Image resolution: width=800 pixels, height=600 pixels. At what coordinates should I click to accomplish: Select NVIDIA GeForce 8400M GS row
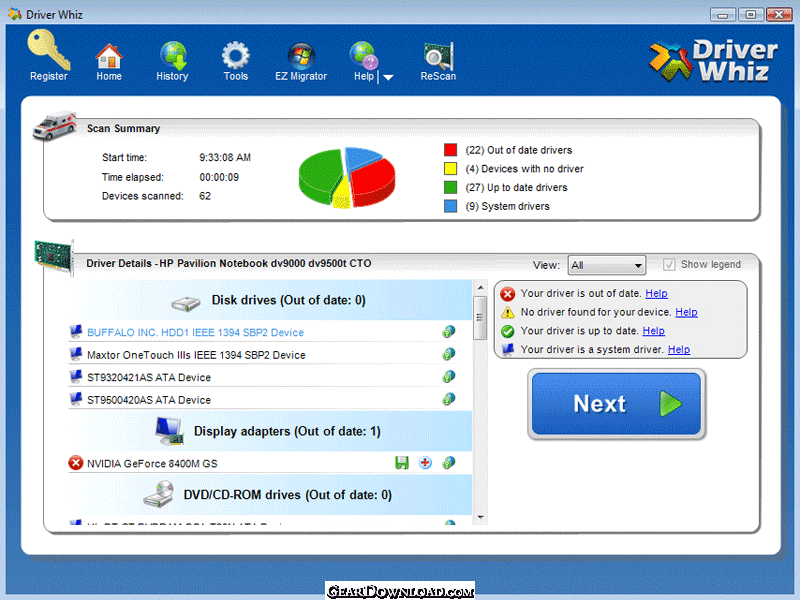263,463
